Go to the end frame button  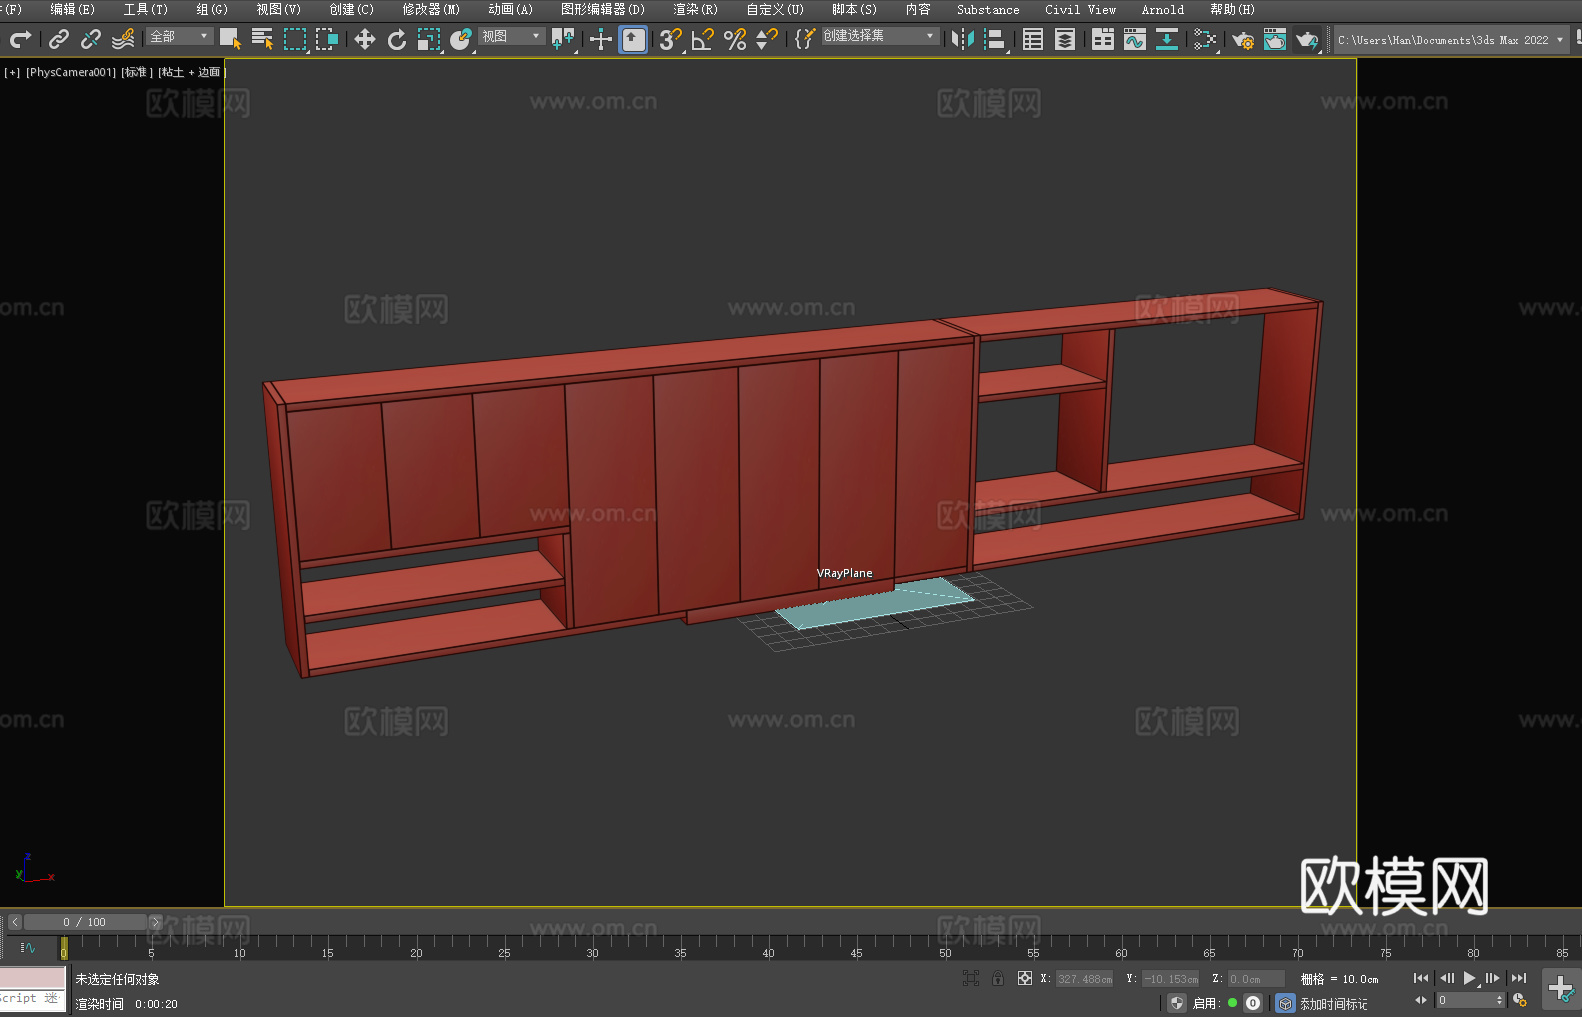tap(1519, 978)
